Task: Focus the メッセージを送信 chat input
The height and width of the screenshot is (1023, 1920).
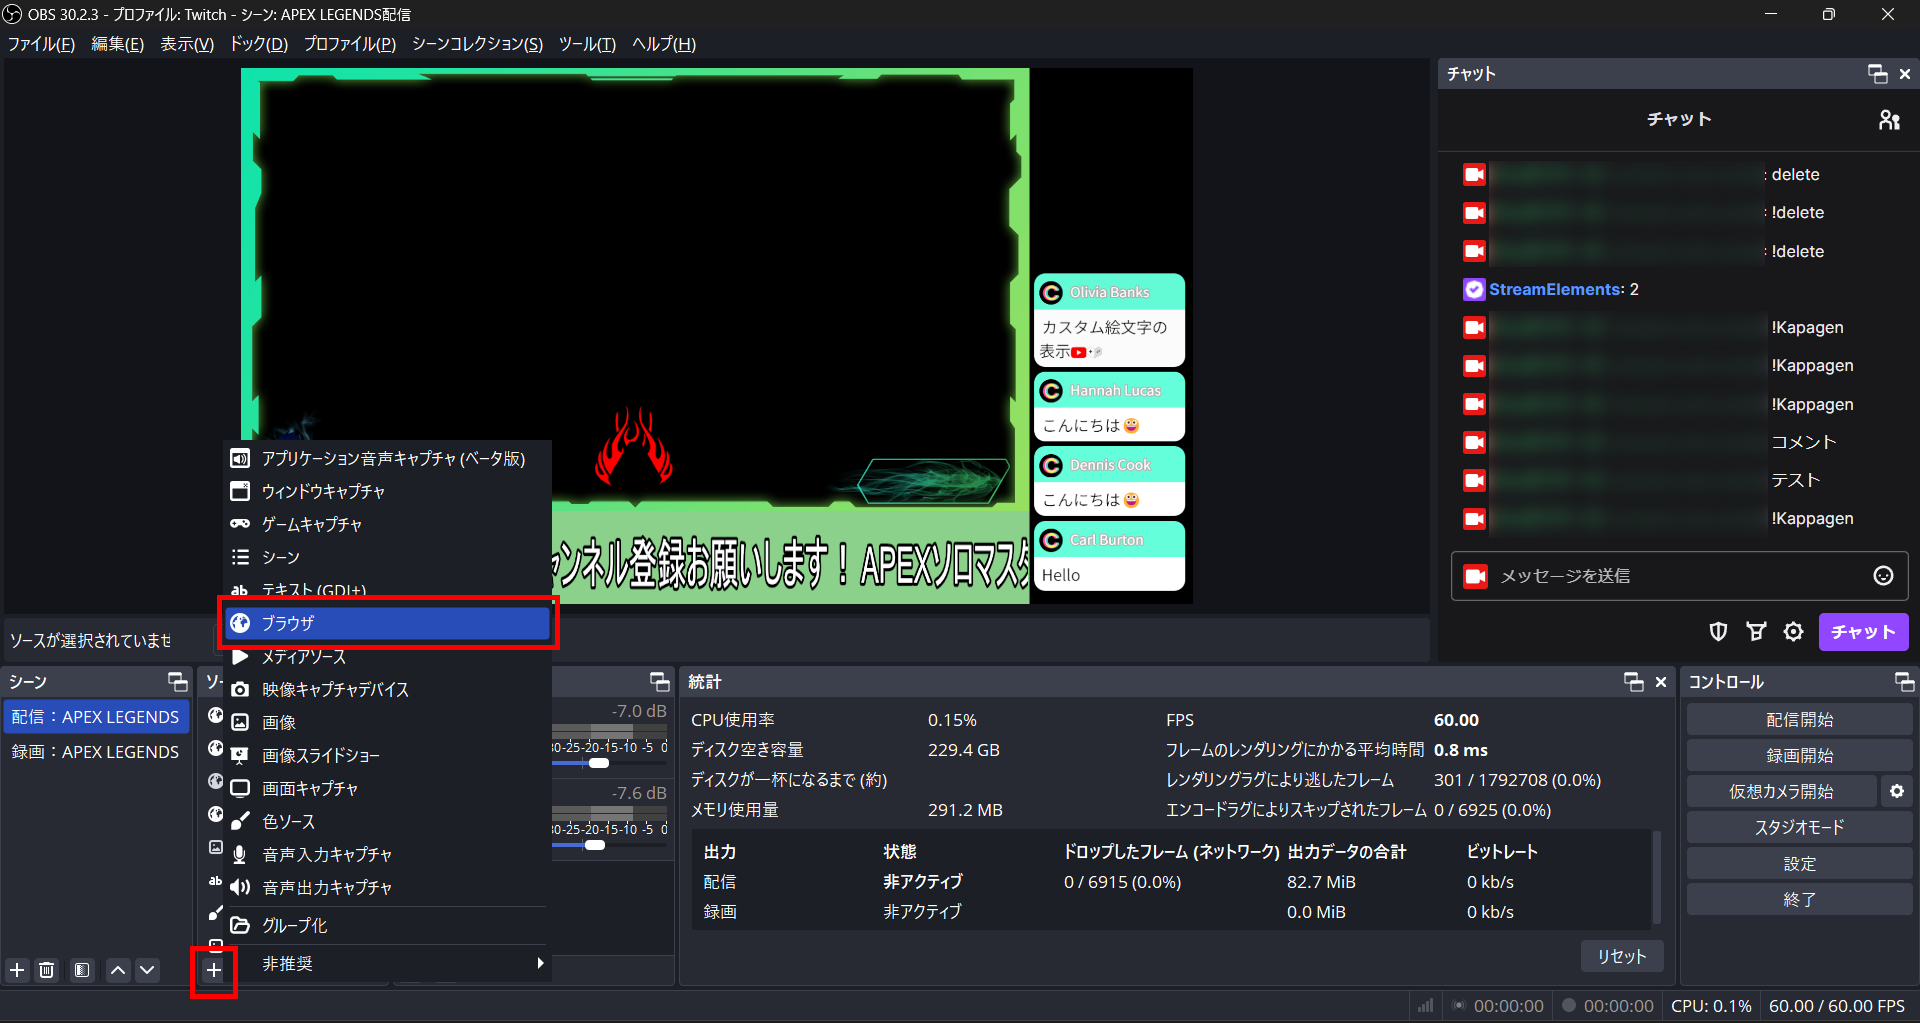Action: coord(1679,576)
